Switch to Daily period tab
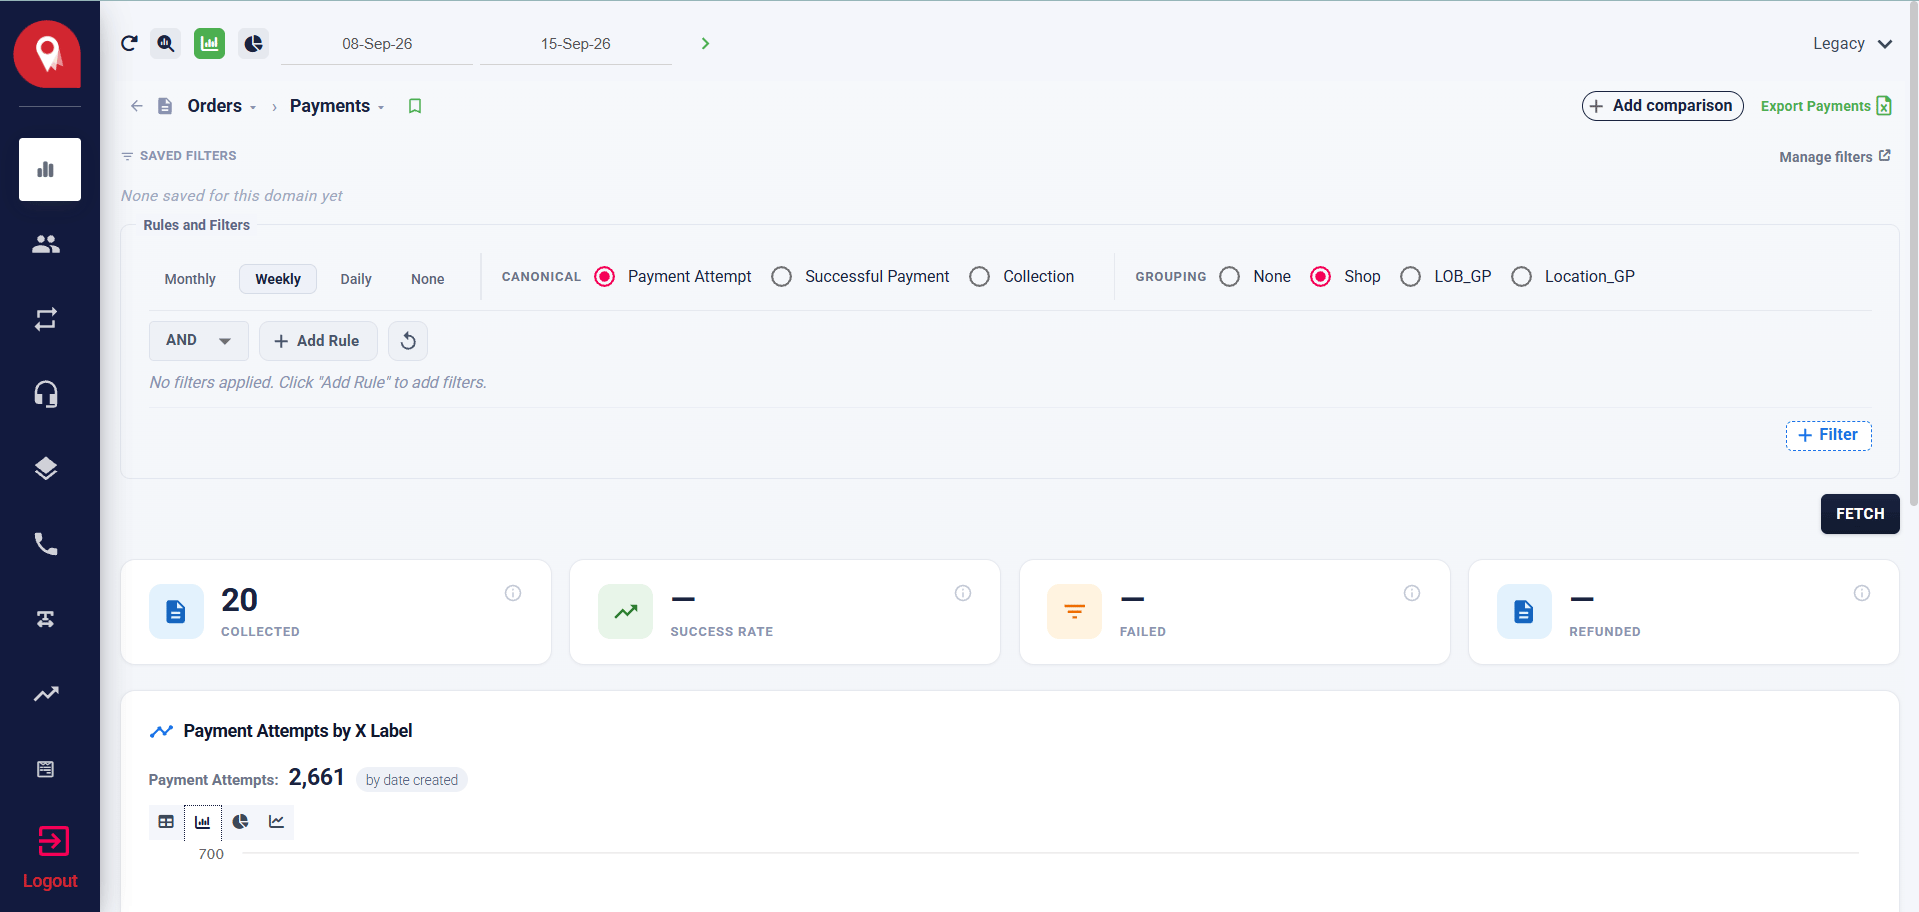The image size is (1919, 912). (x=356, y=279)
